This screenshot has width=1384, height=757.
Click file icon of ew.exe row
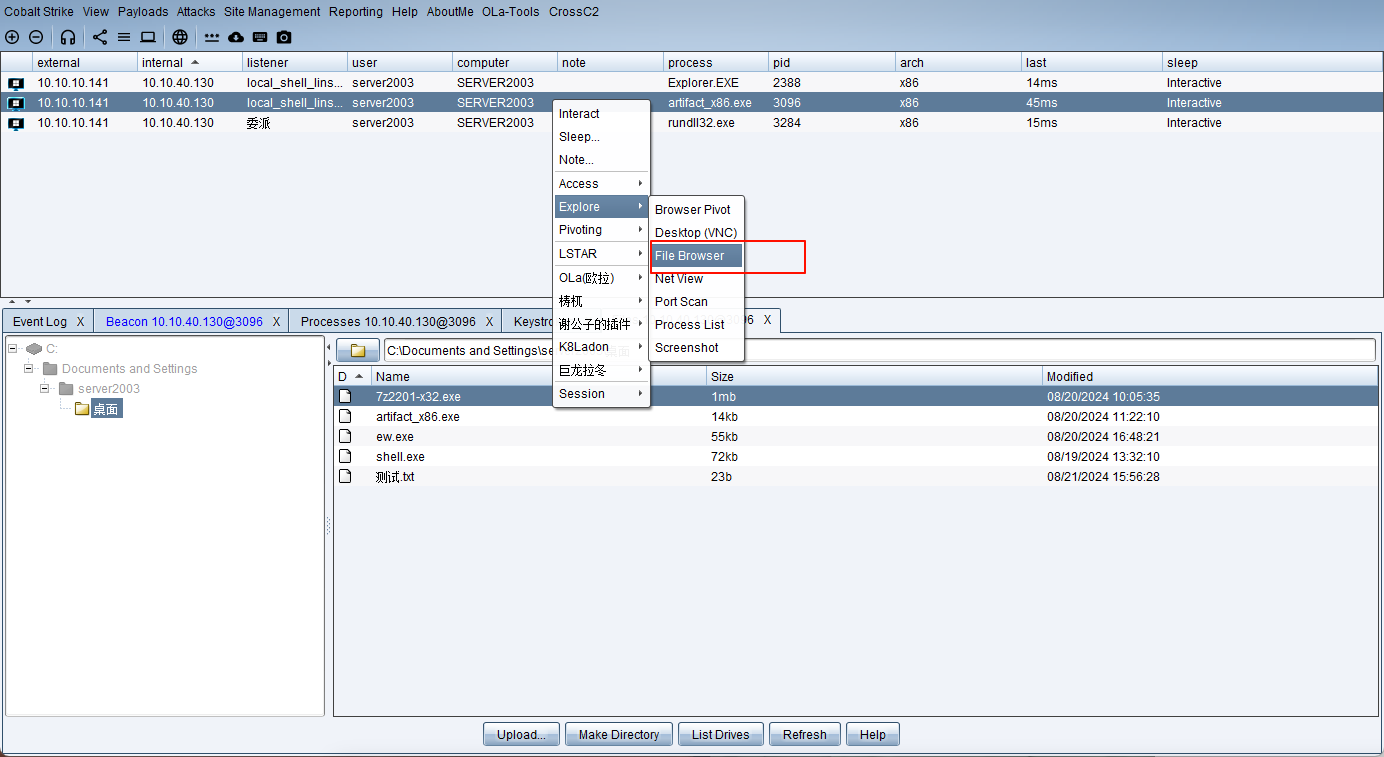coord(345,436)
